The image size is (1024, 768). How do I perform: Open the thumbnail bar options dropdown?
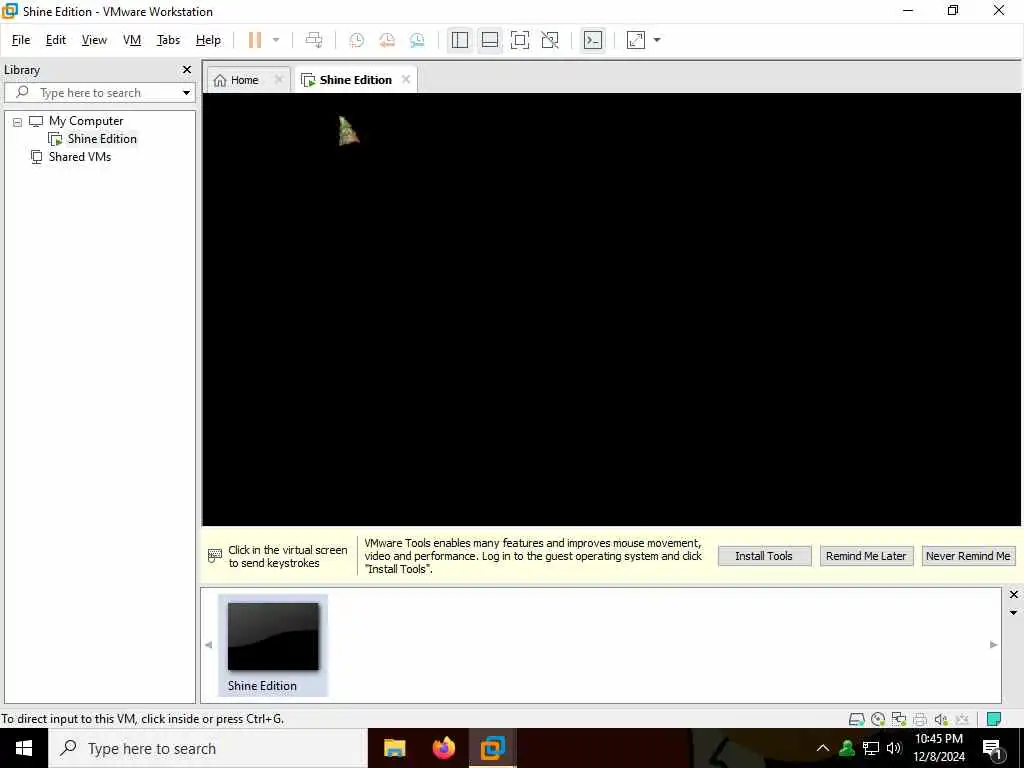pyautogui.click(x=1014, y=613)
